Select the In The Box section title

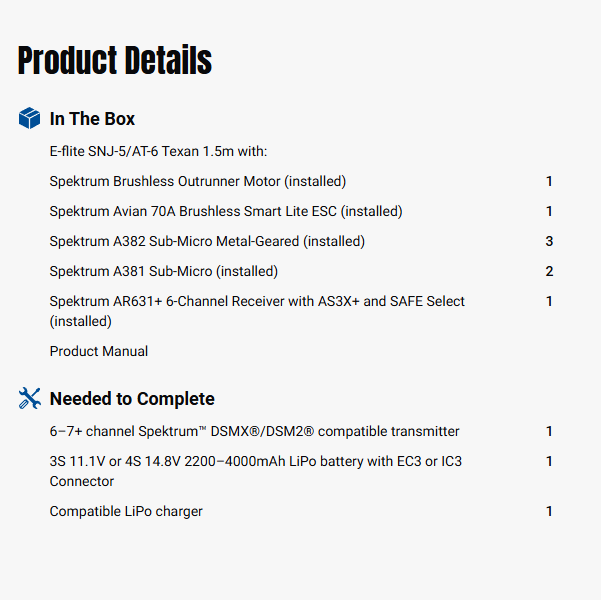92,119
